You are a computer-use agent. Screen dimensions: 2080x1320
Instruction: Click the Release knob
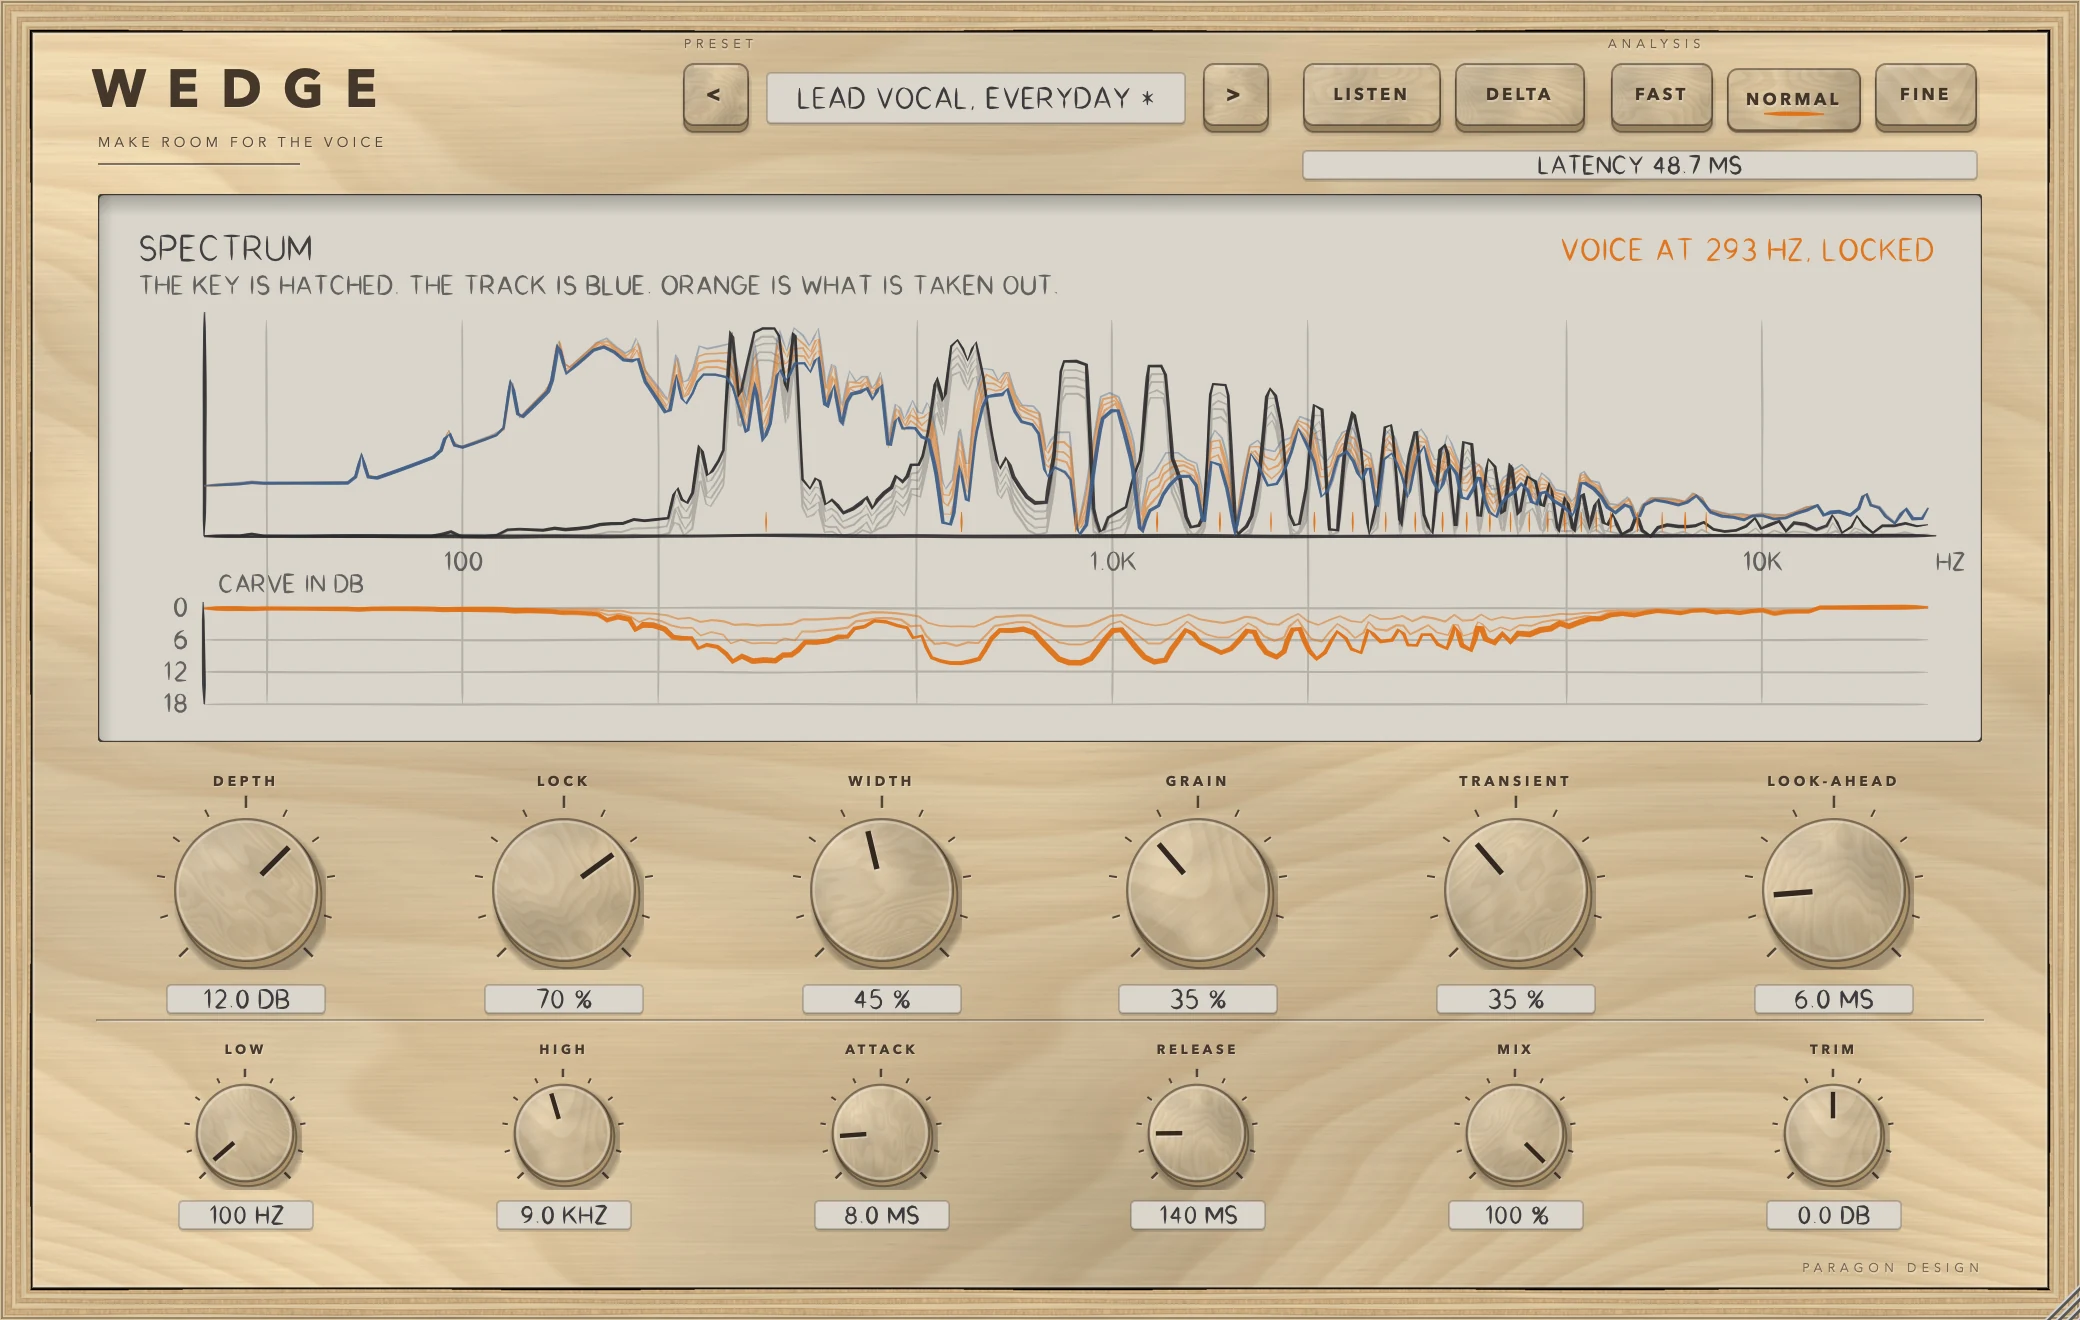[1197, 1134]
